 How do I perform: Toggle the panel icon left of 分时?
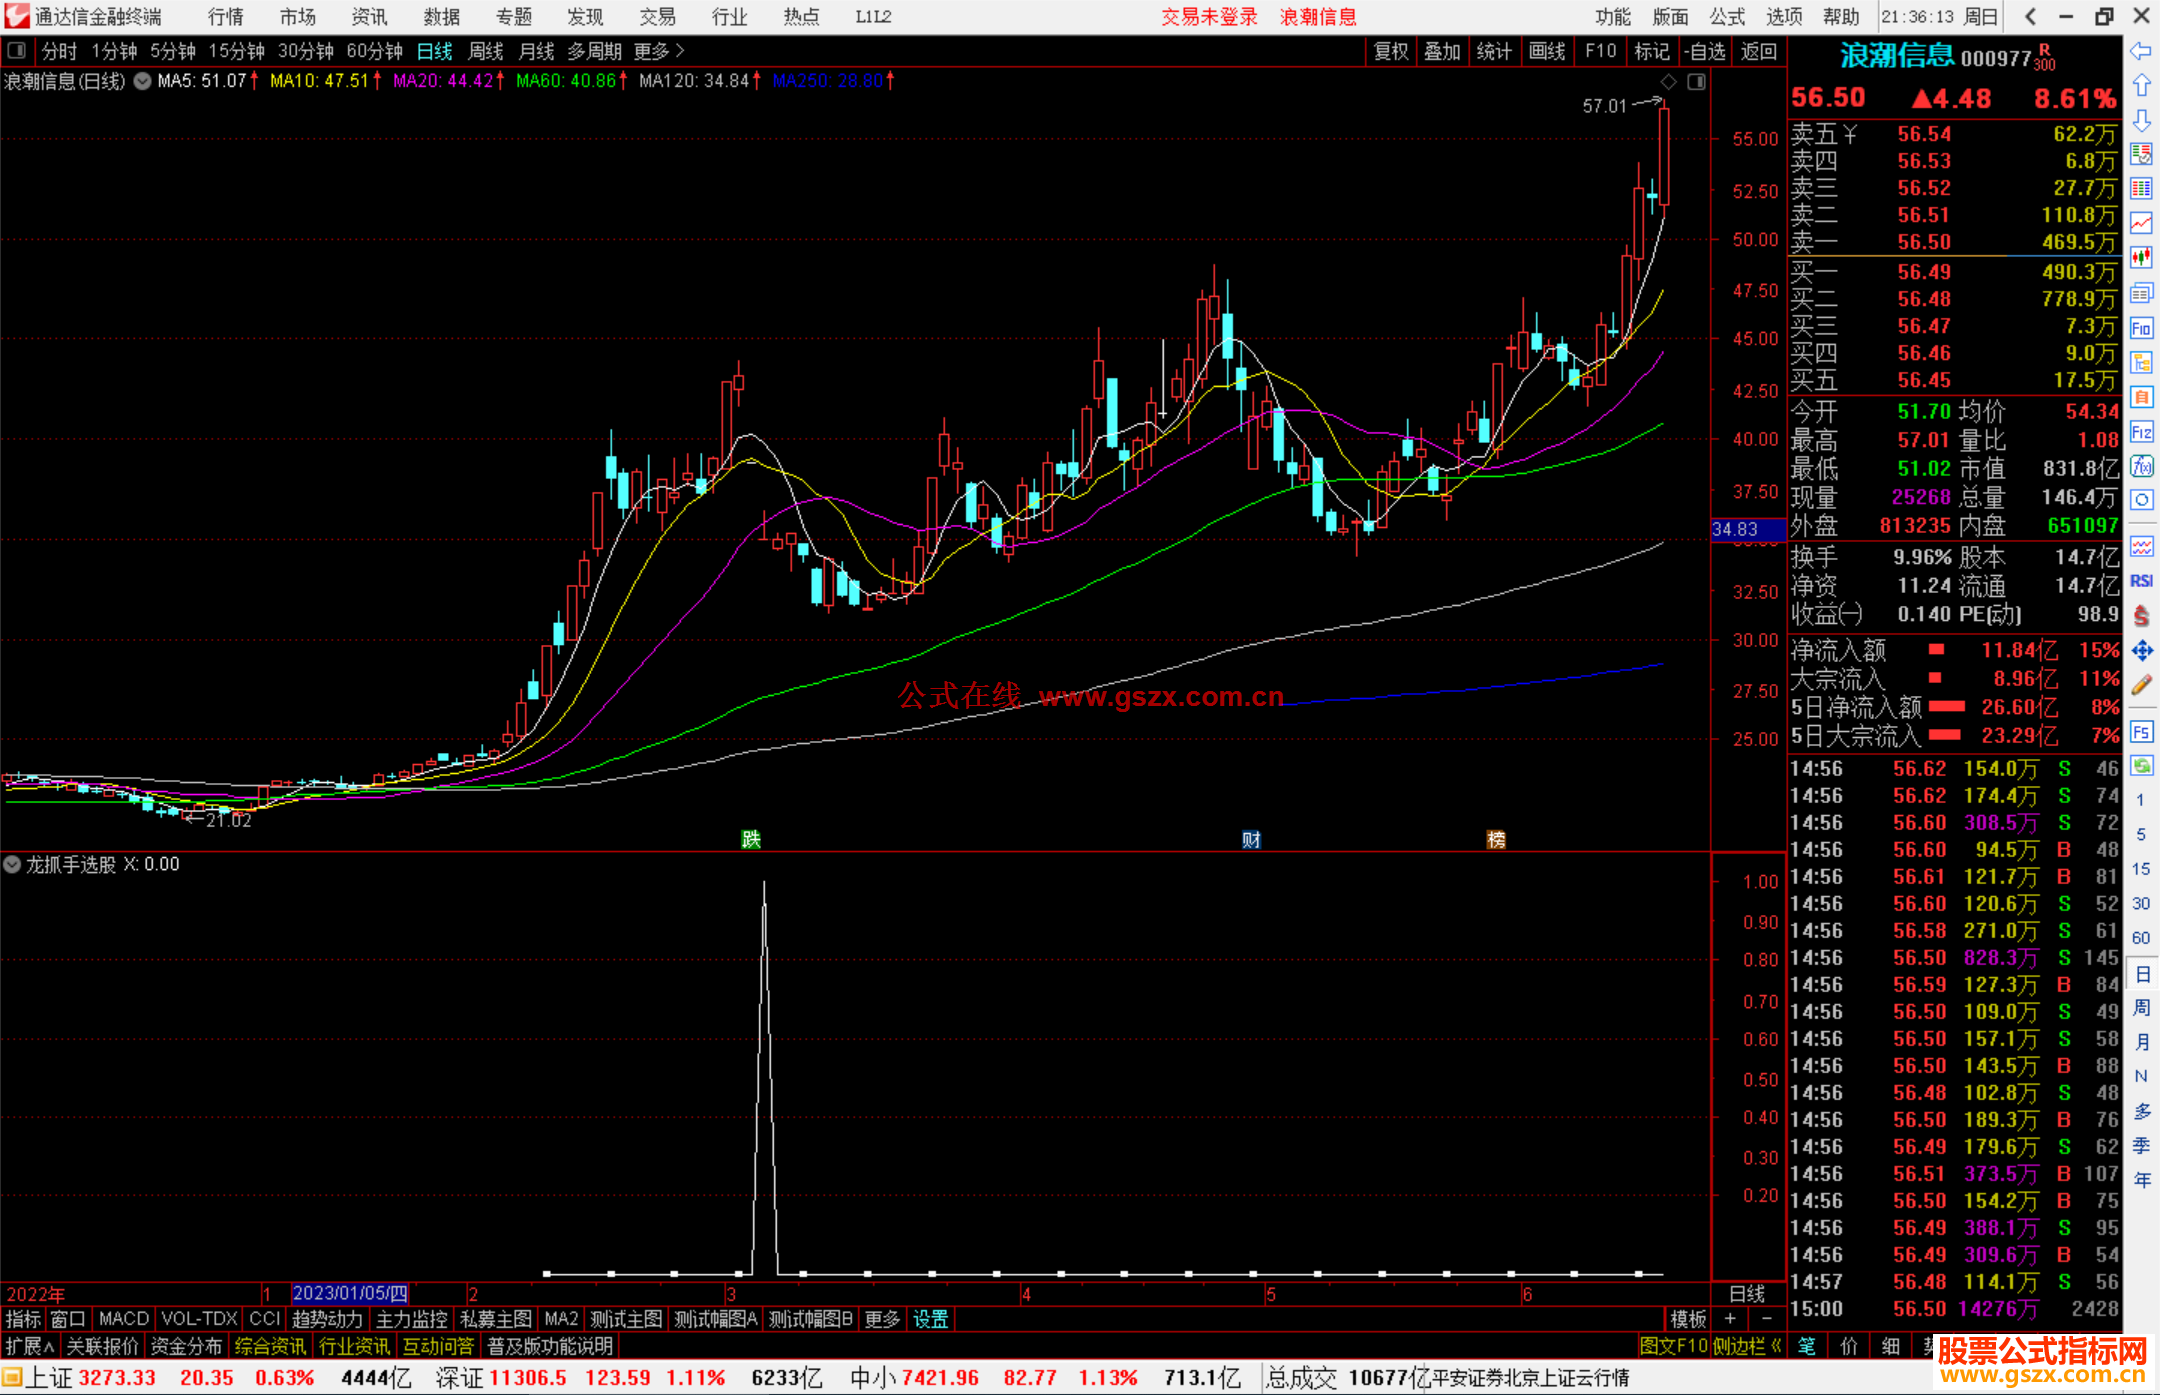click(17, 50)
